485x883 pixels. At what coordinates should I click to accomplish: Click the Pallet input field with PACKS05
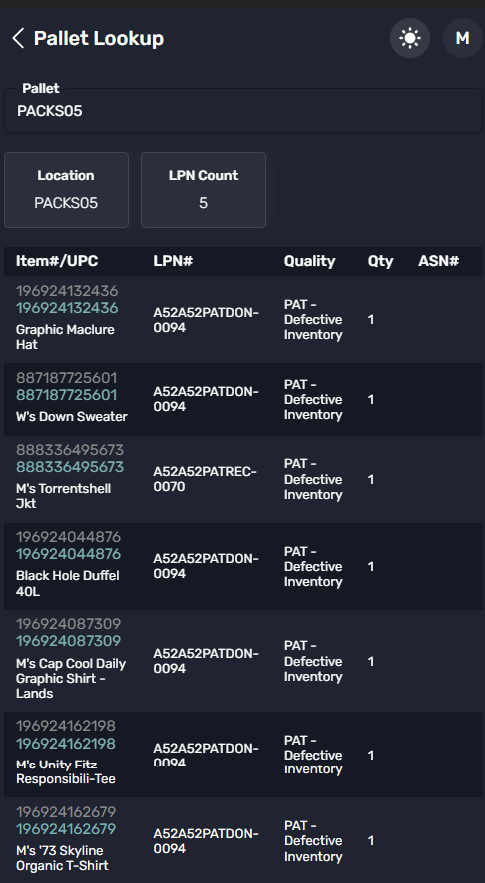pyautogui.click(x=243, y=111)
